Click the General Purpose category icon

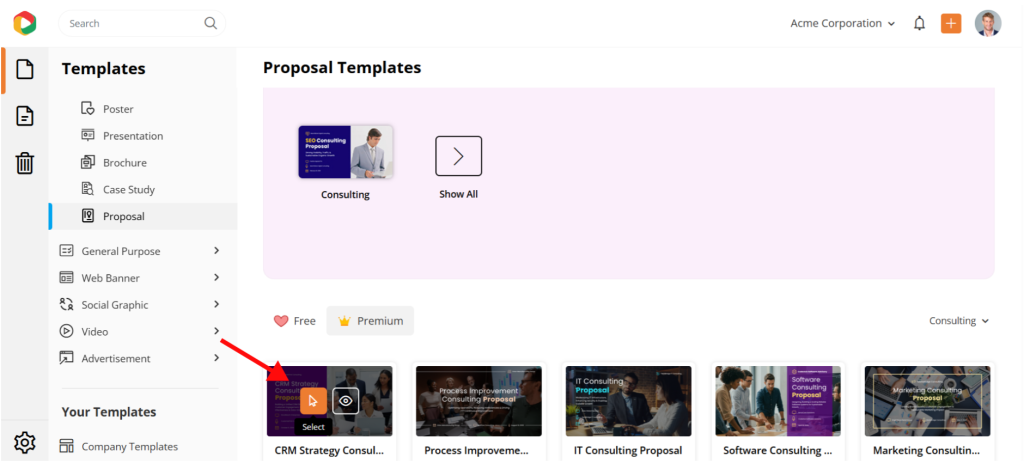(66, 251)
